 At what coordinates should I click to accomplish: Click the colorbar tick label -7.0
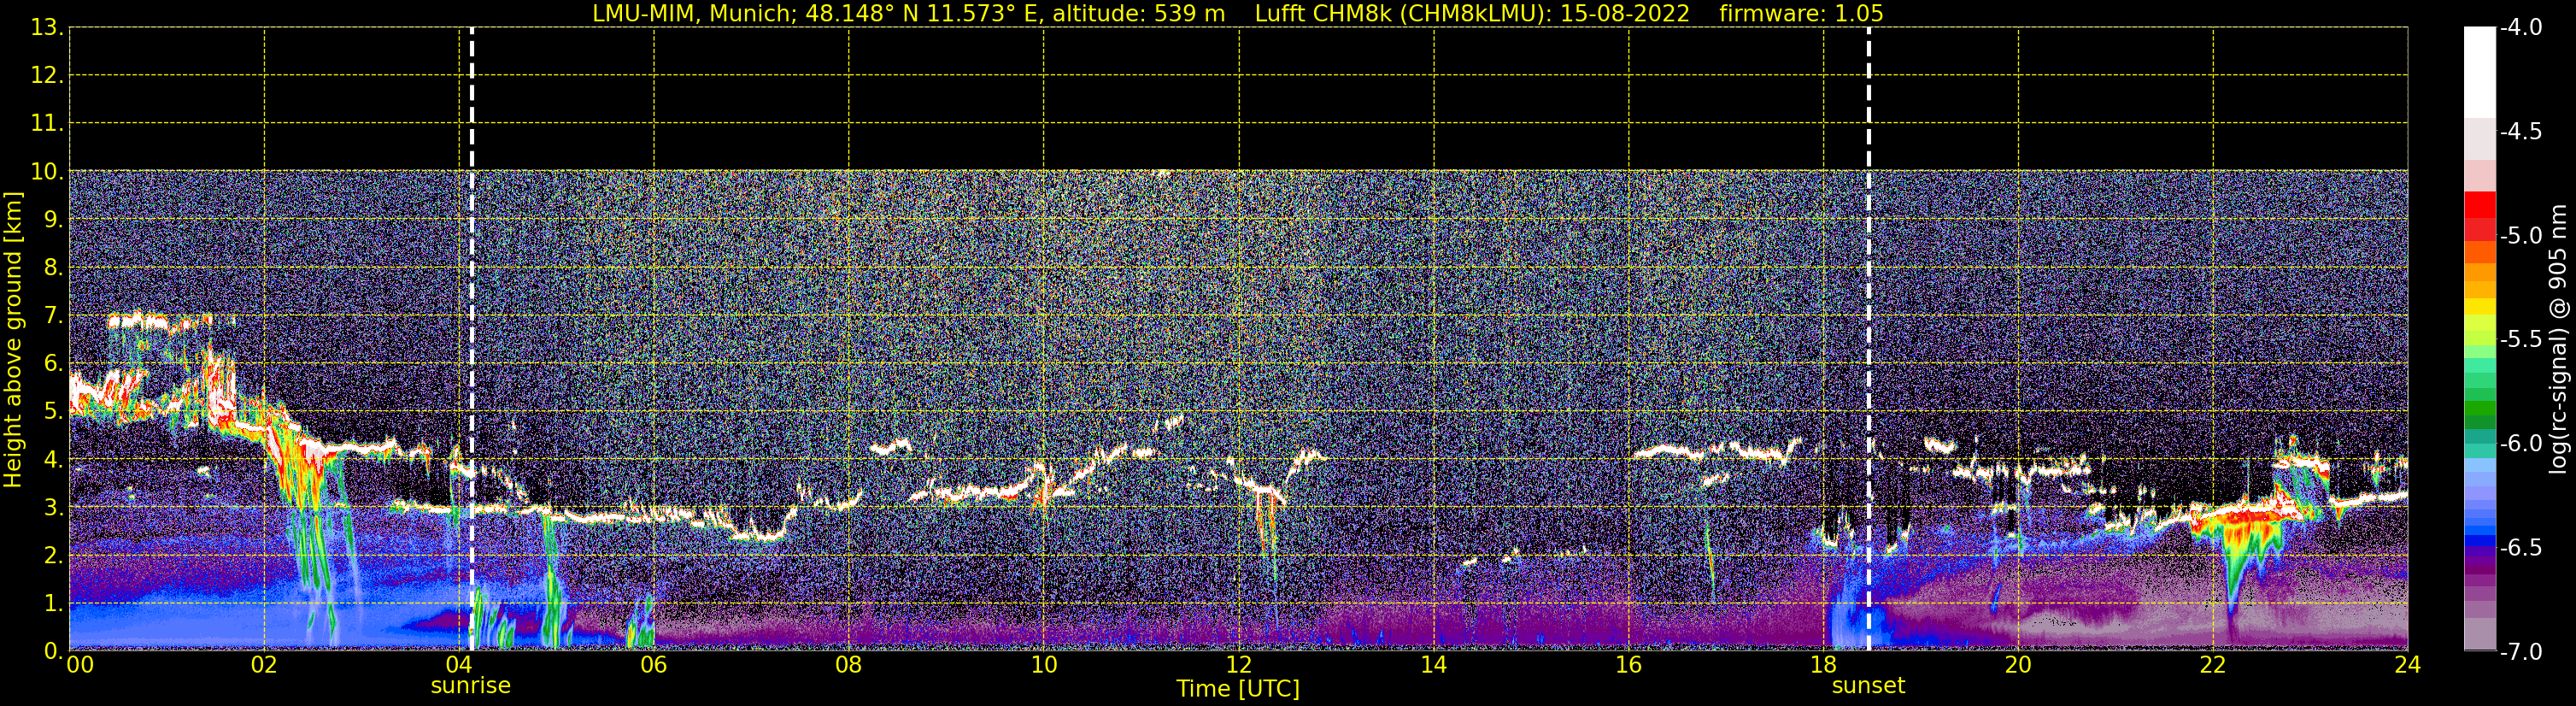pyautogui.click(x=2520, y=651)
